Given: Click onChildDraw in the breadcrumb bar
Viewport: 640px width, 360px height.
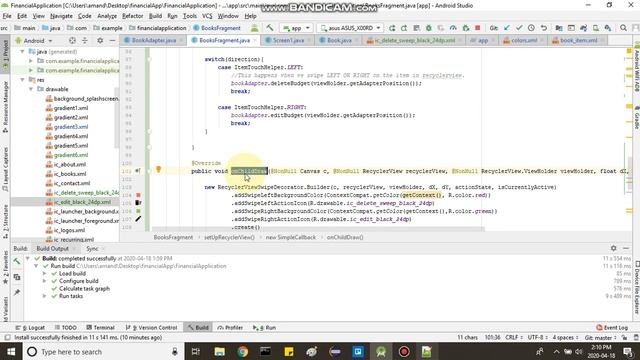Looking at the screenshot, I should coord(345,237).
